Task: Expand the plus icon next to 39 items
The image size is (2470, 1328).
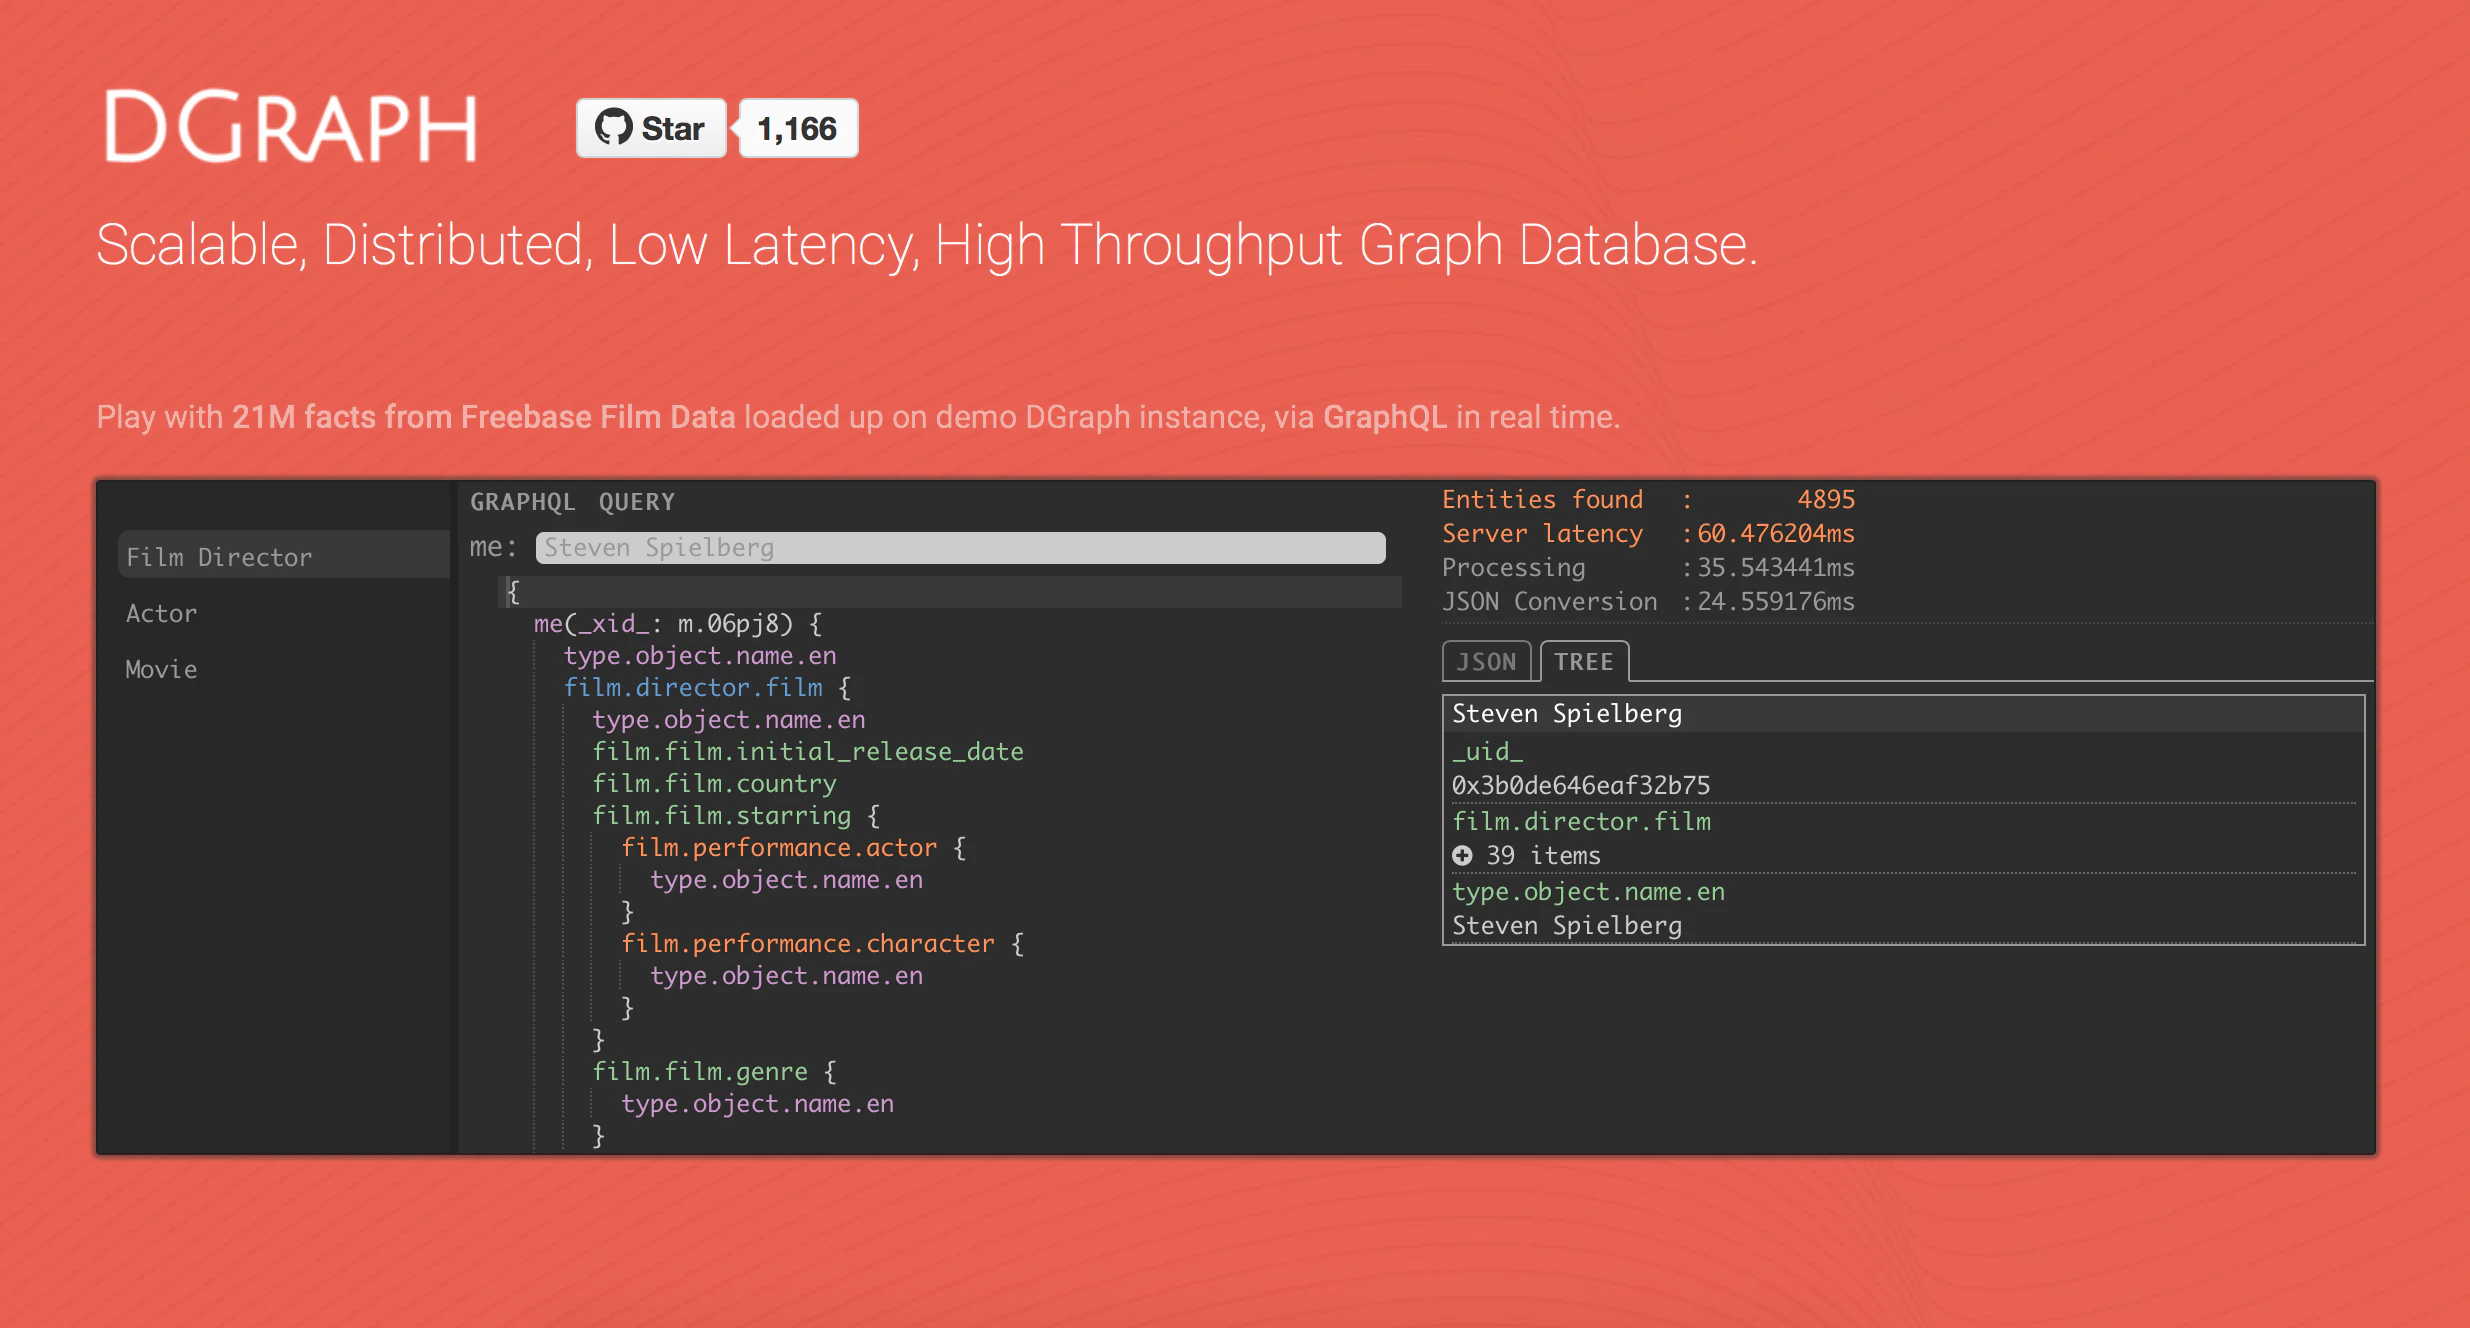Action: pos(1464,855)
